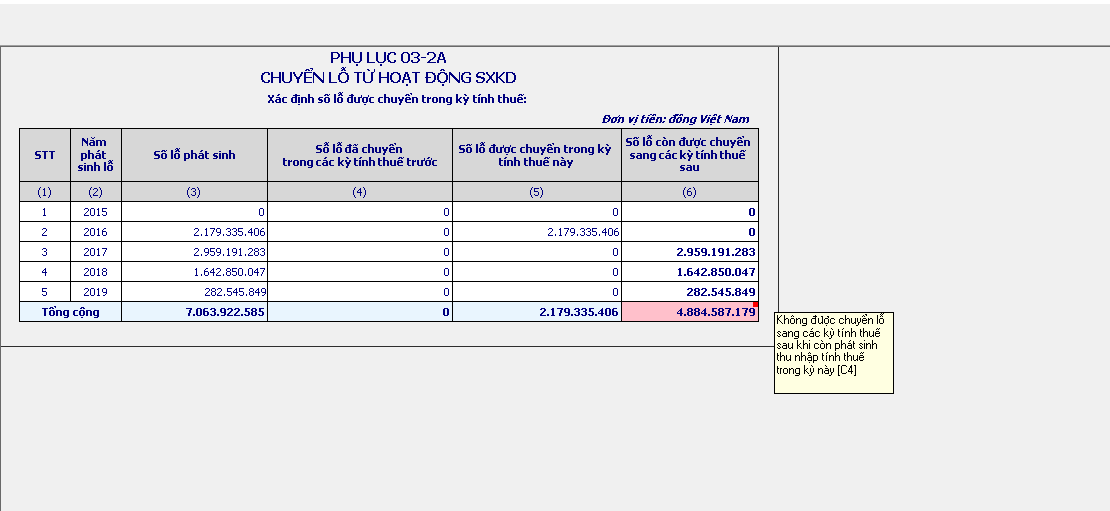1110x511 pixels.
Task: Select the 2016 previously carried loss cell
Action: [x=359, y=232]
